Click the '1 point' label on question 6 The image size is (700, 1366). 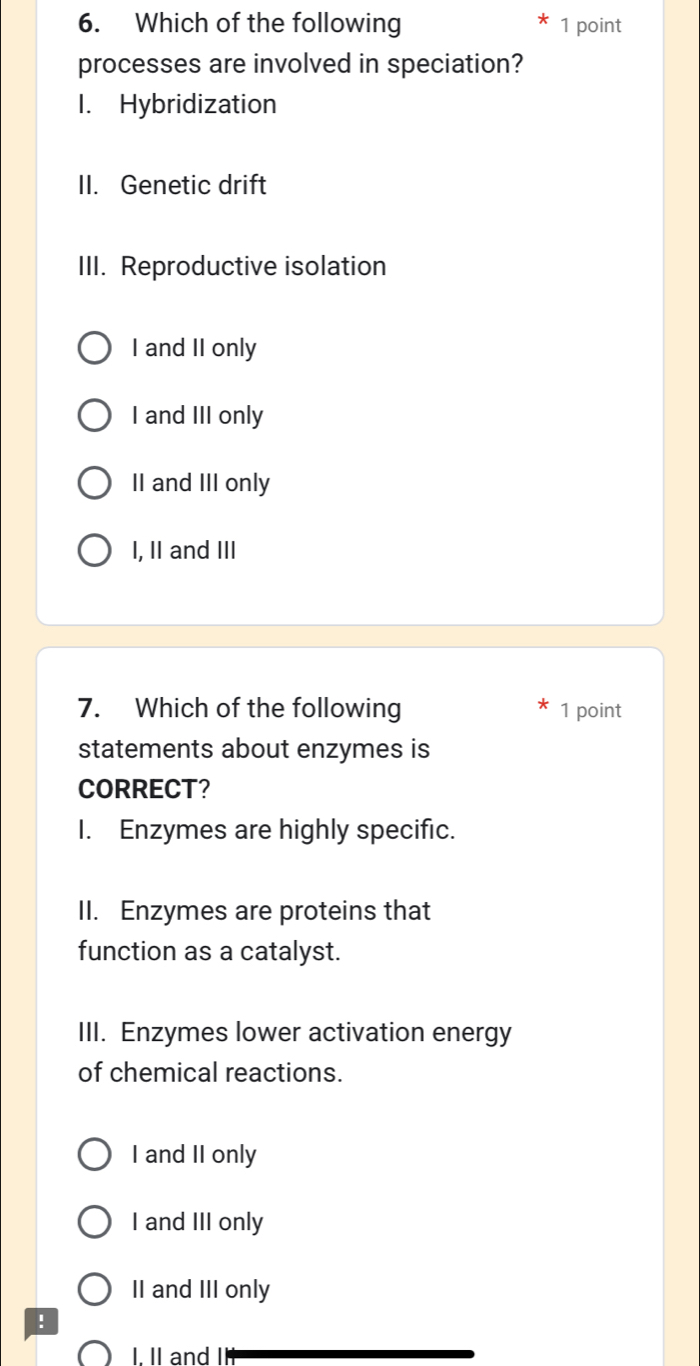[x=592, y=25]
